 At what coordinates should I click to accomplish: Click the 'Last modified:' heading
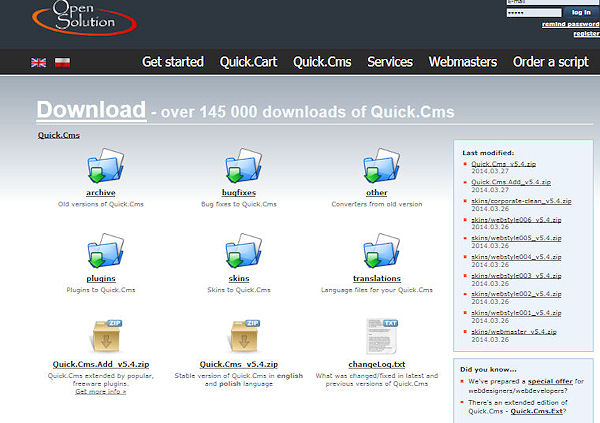(488, 153)
